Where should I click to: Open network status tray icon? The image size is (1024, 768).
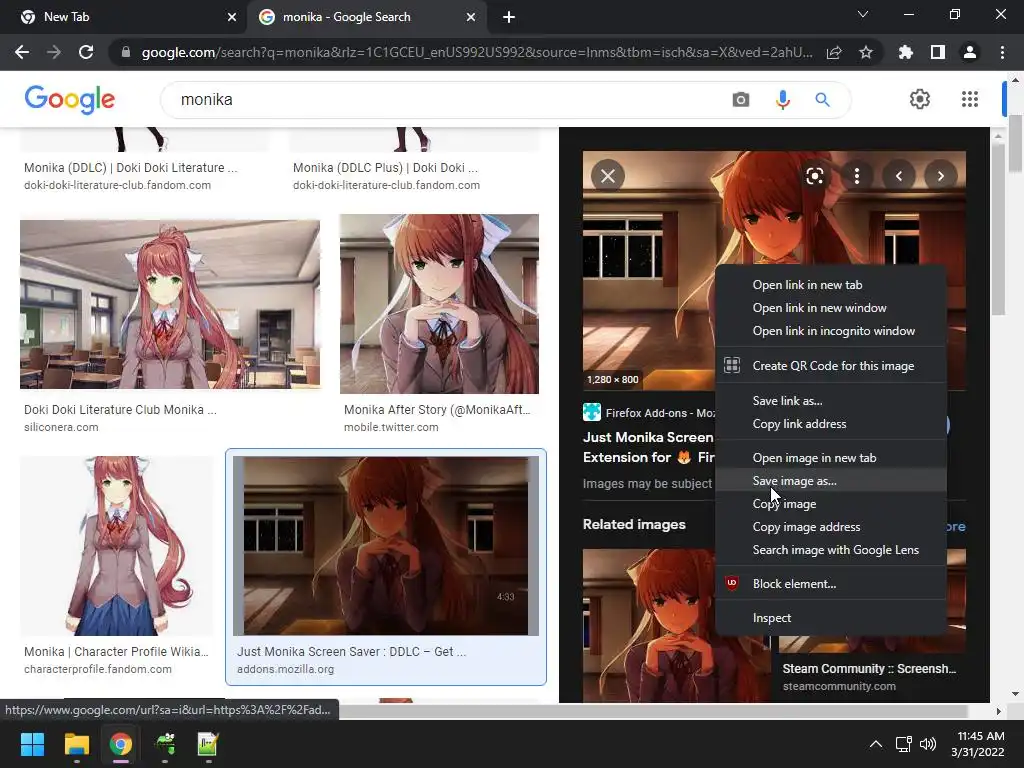[x=903, y=744]
